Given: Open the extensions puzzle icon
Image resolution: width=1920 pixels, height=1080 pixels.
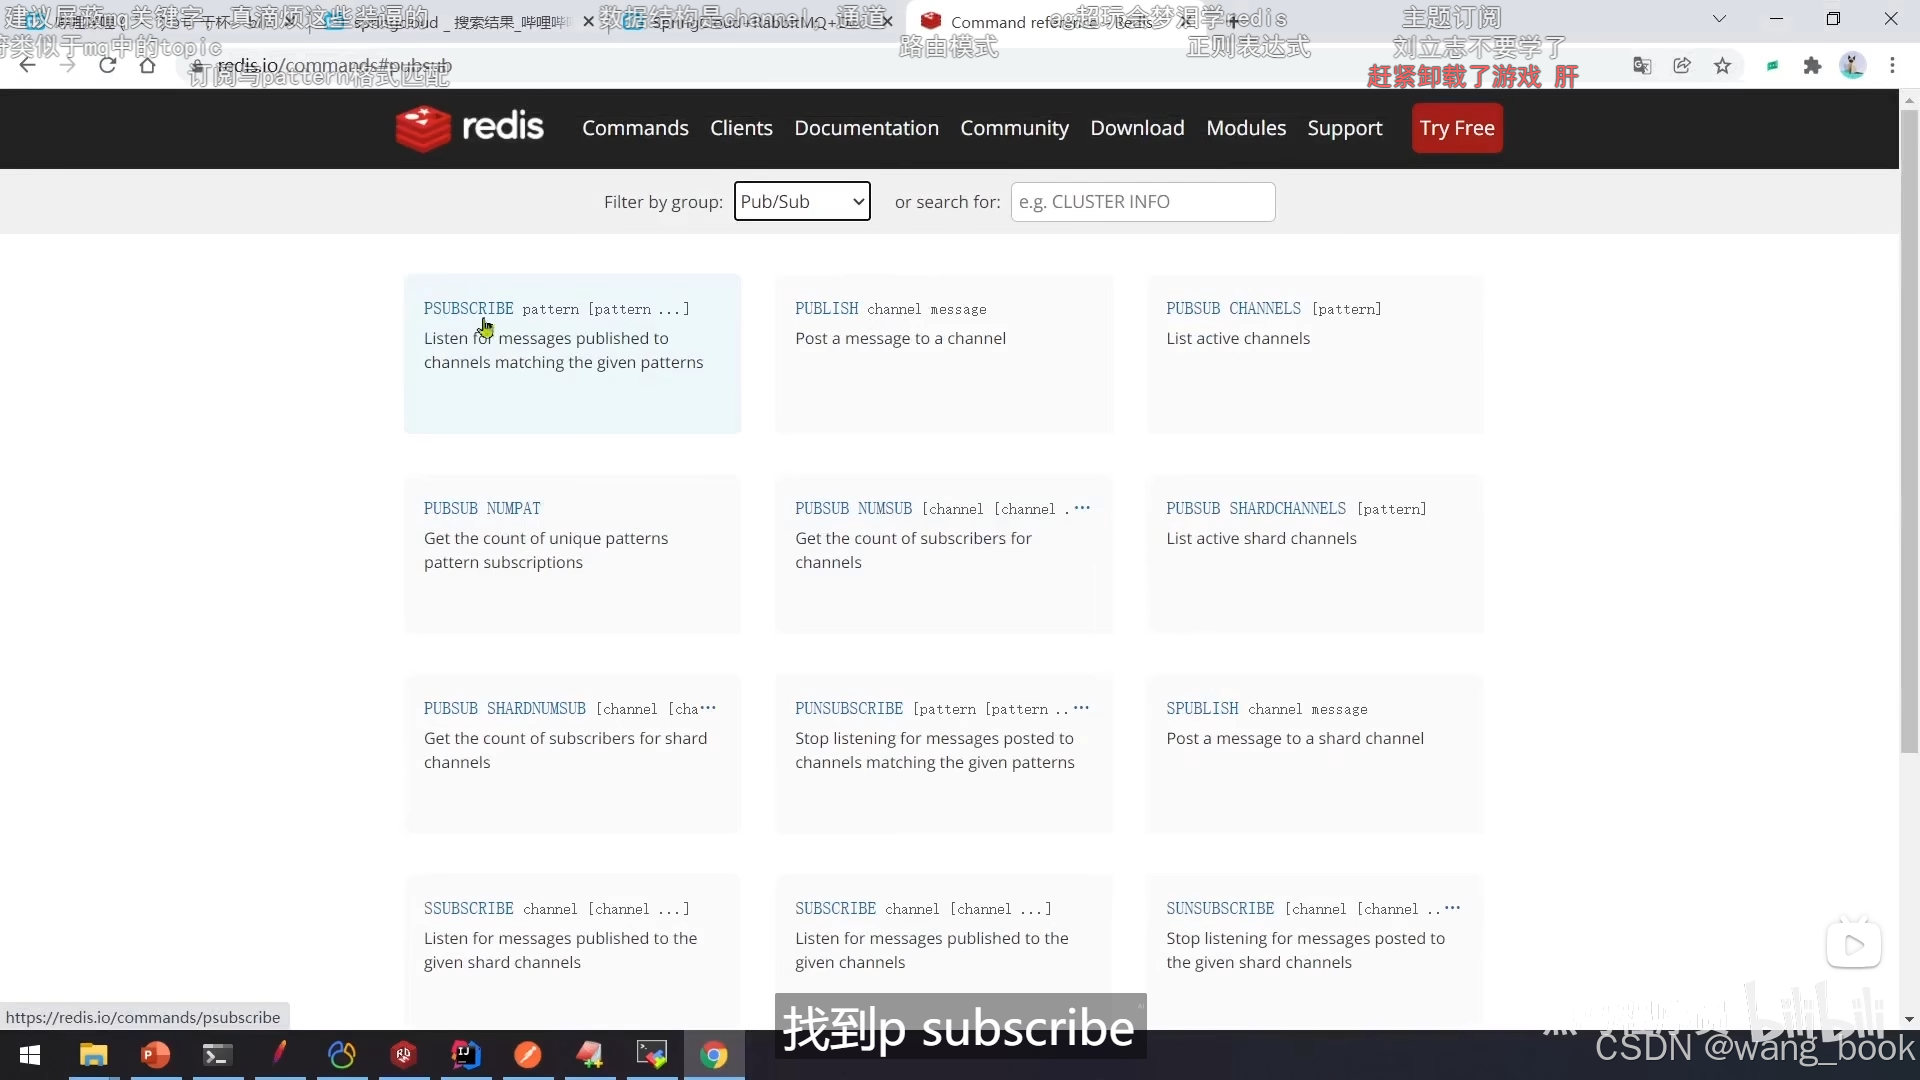Looking at the screenshot, I should click(x=1812, y=66).
